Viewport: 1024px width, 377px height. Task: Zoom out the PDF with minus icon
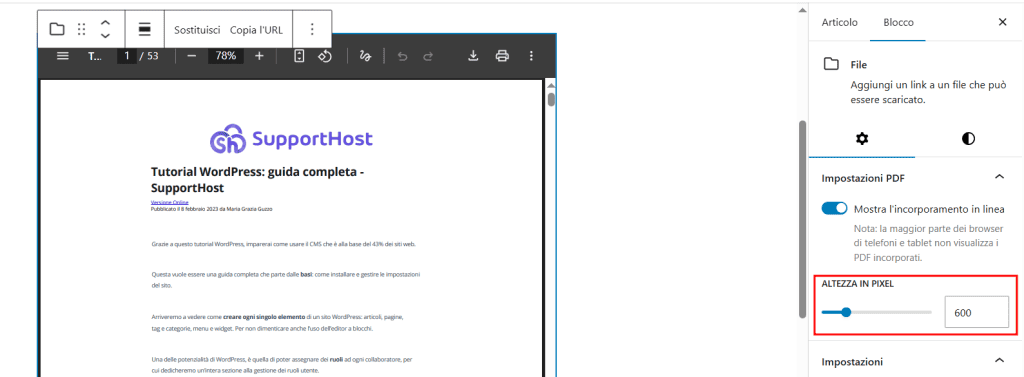pos(191,56)
